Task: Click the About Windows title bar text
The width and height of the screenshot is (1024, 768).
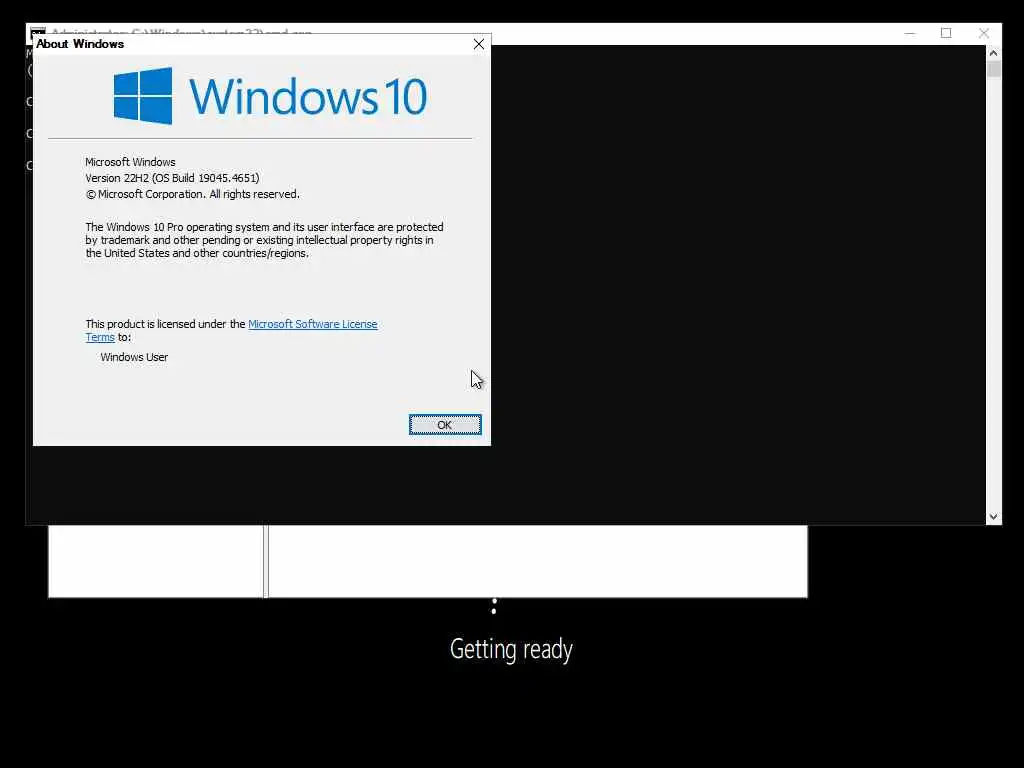Action: coord(80,44)
